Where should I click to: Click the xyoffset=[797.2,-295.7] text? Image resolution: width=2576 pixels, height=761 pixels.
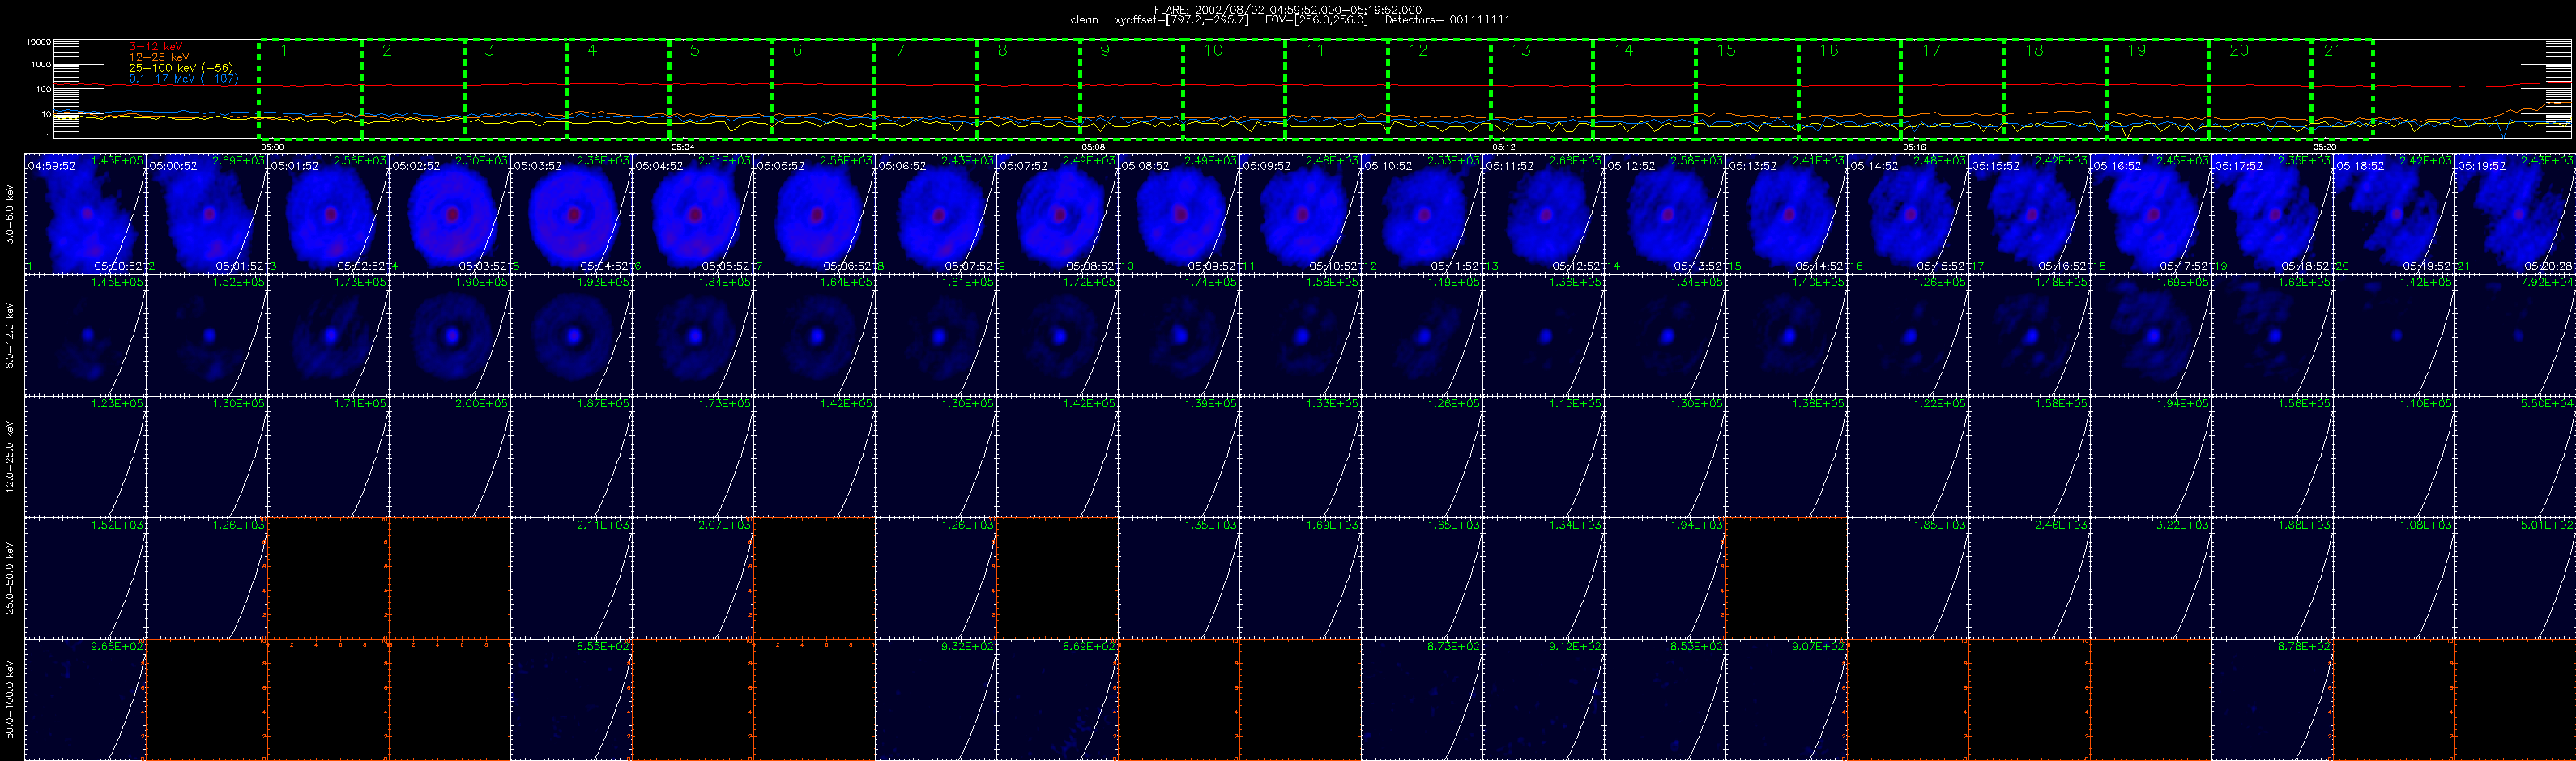(x=1182, y=20)
